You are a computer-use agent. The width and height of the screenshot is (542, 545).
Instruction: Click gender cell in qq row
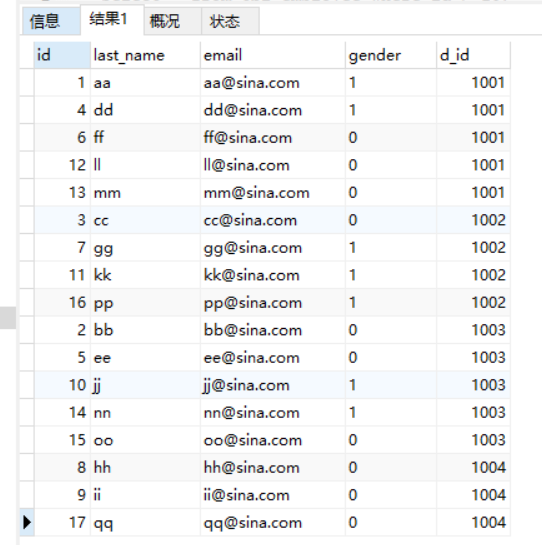391,522
